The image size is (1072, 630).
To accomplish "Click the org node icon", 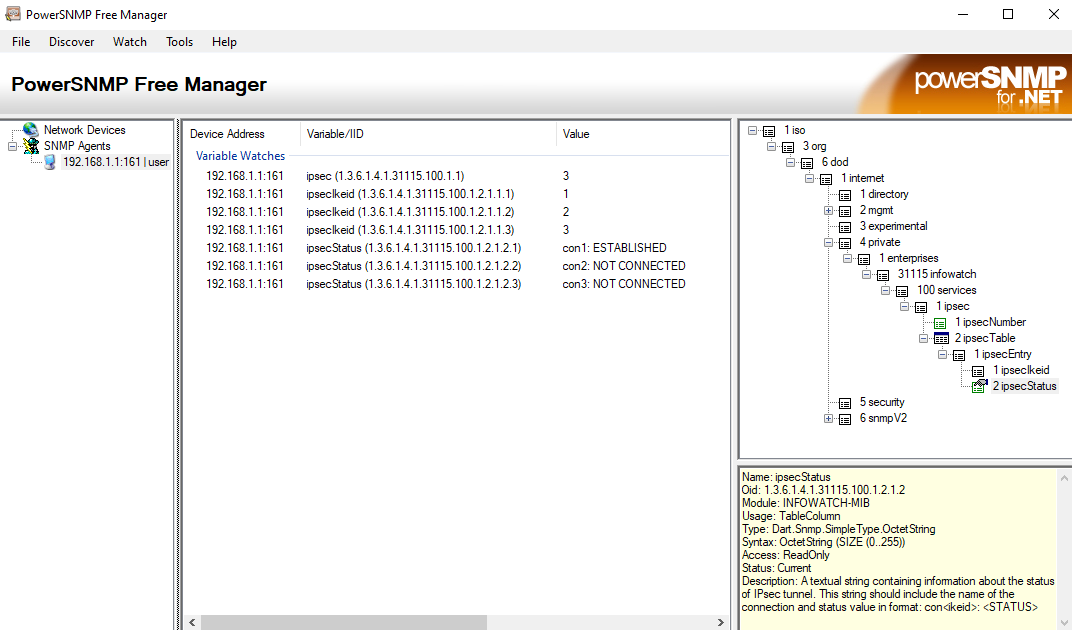I will [x=788, y=147].
